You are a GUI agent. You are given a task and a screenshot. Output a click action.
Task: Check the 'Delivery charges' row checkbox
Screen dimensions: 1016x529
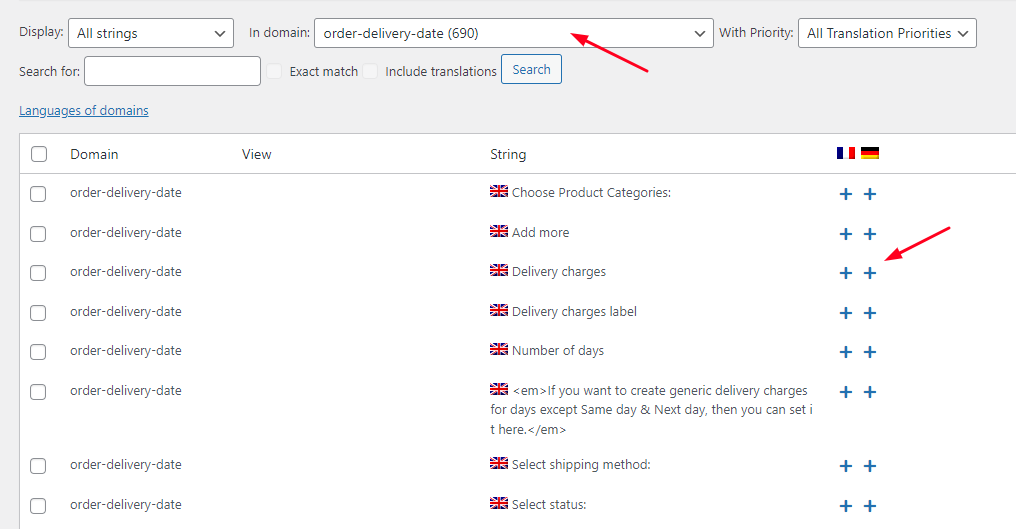[x=38, y=273]
